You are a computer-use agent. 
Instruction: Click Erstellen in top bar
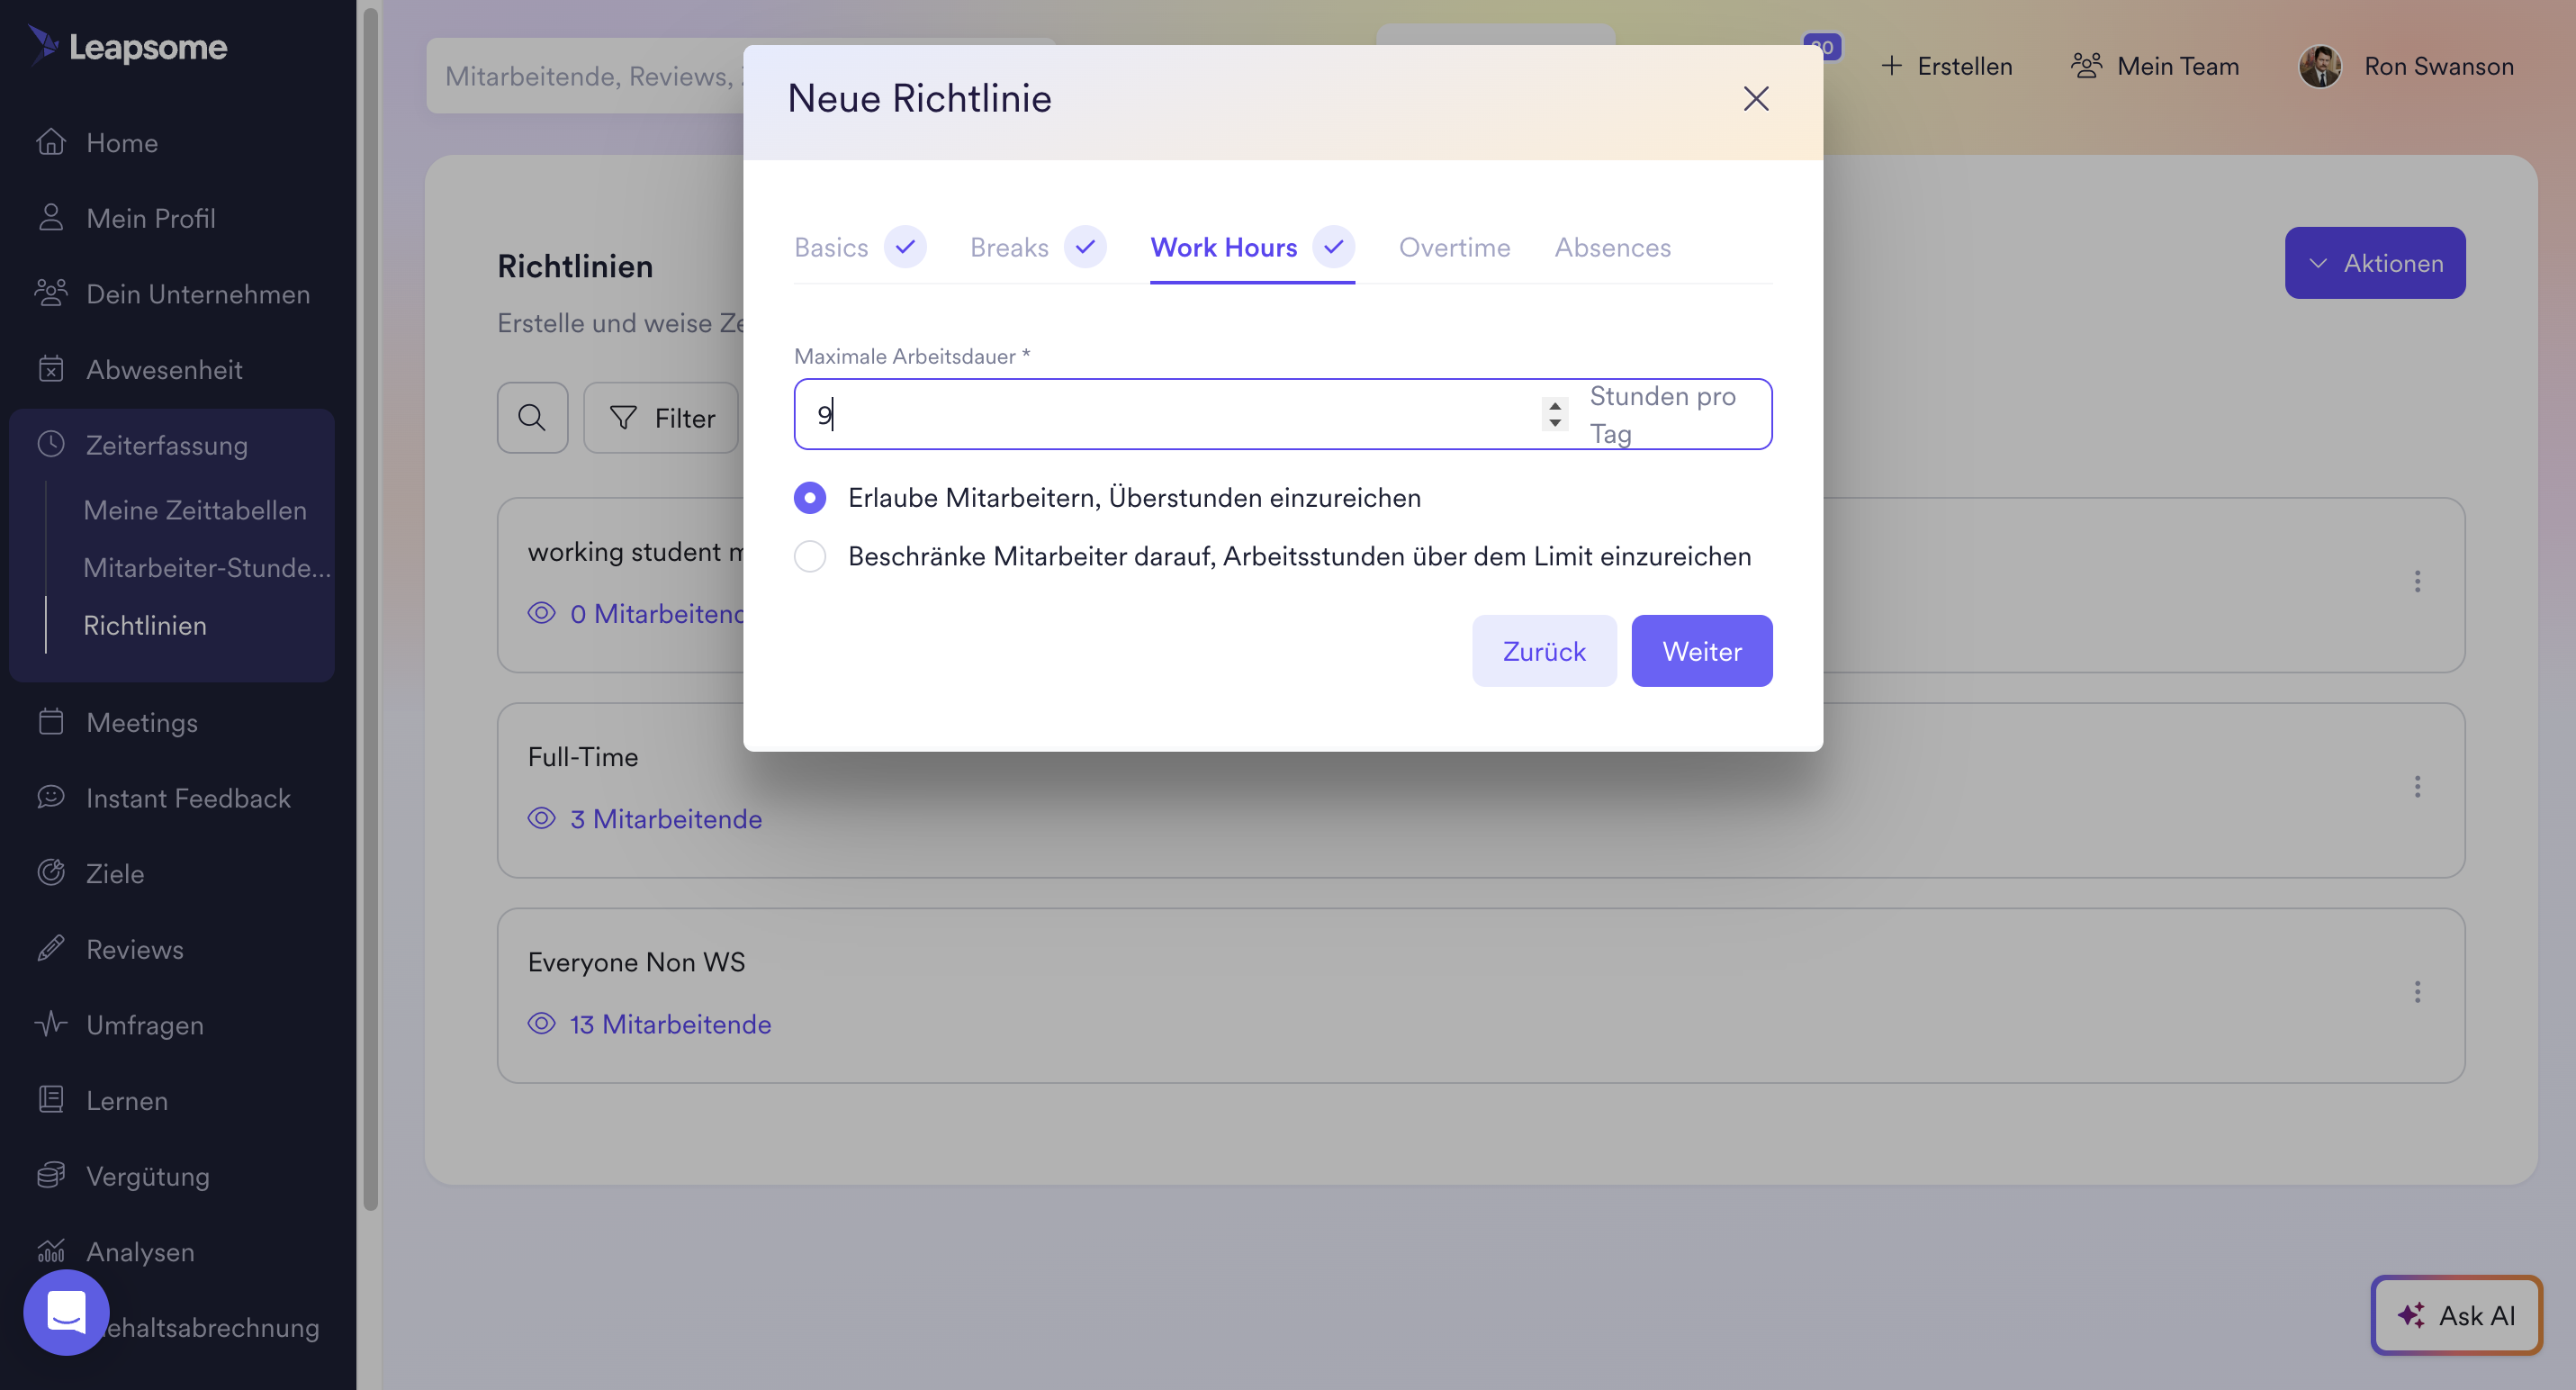click(x=1946, y=66)
